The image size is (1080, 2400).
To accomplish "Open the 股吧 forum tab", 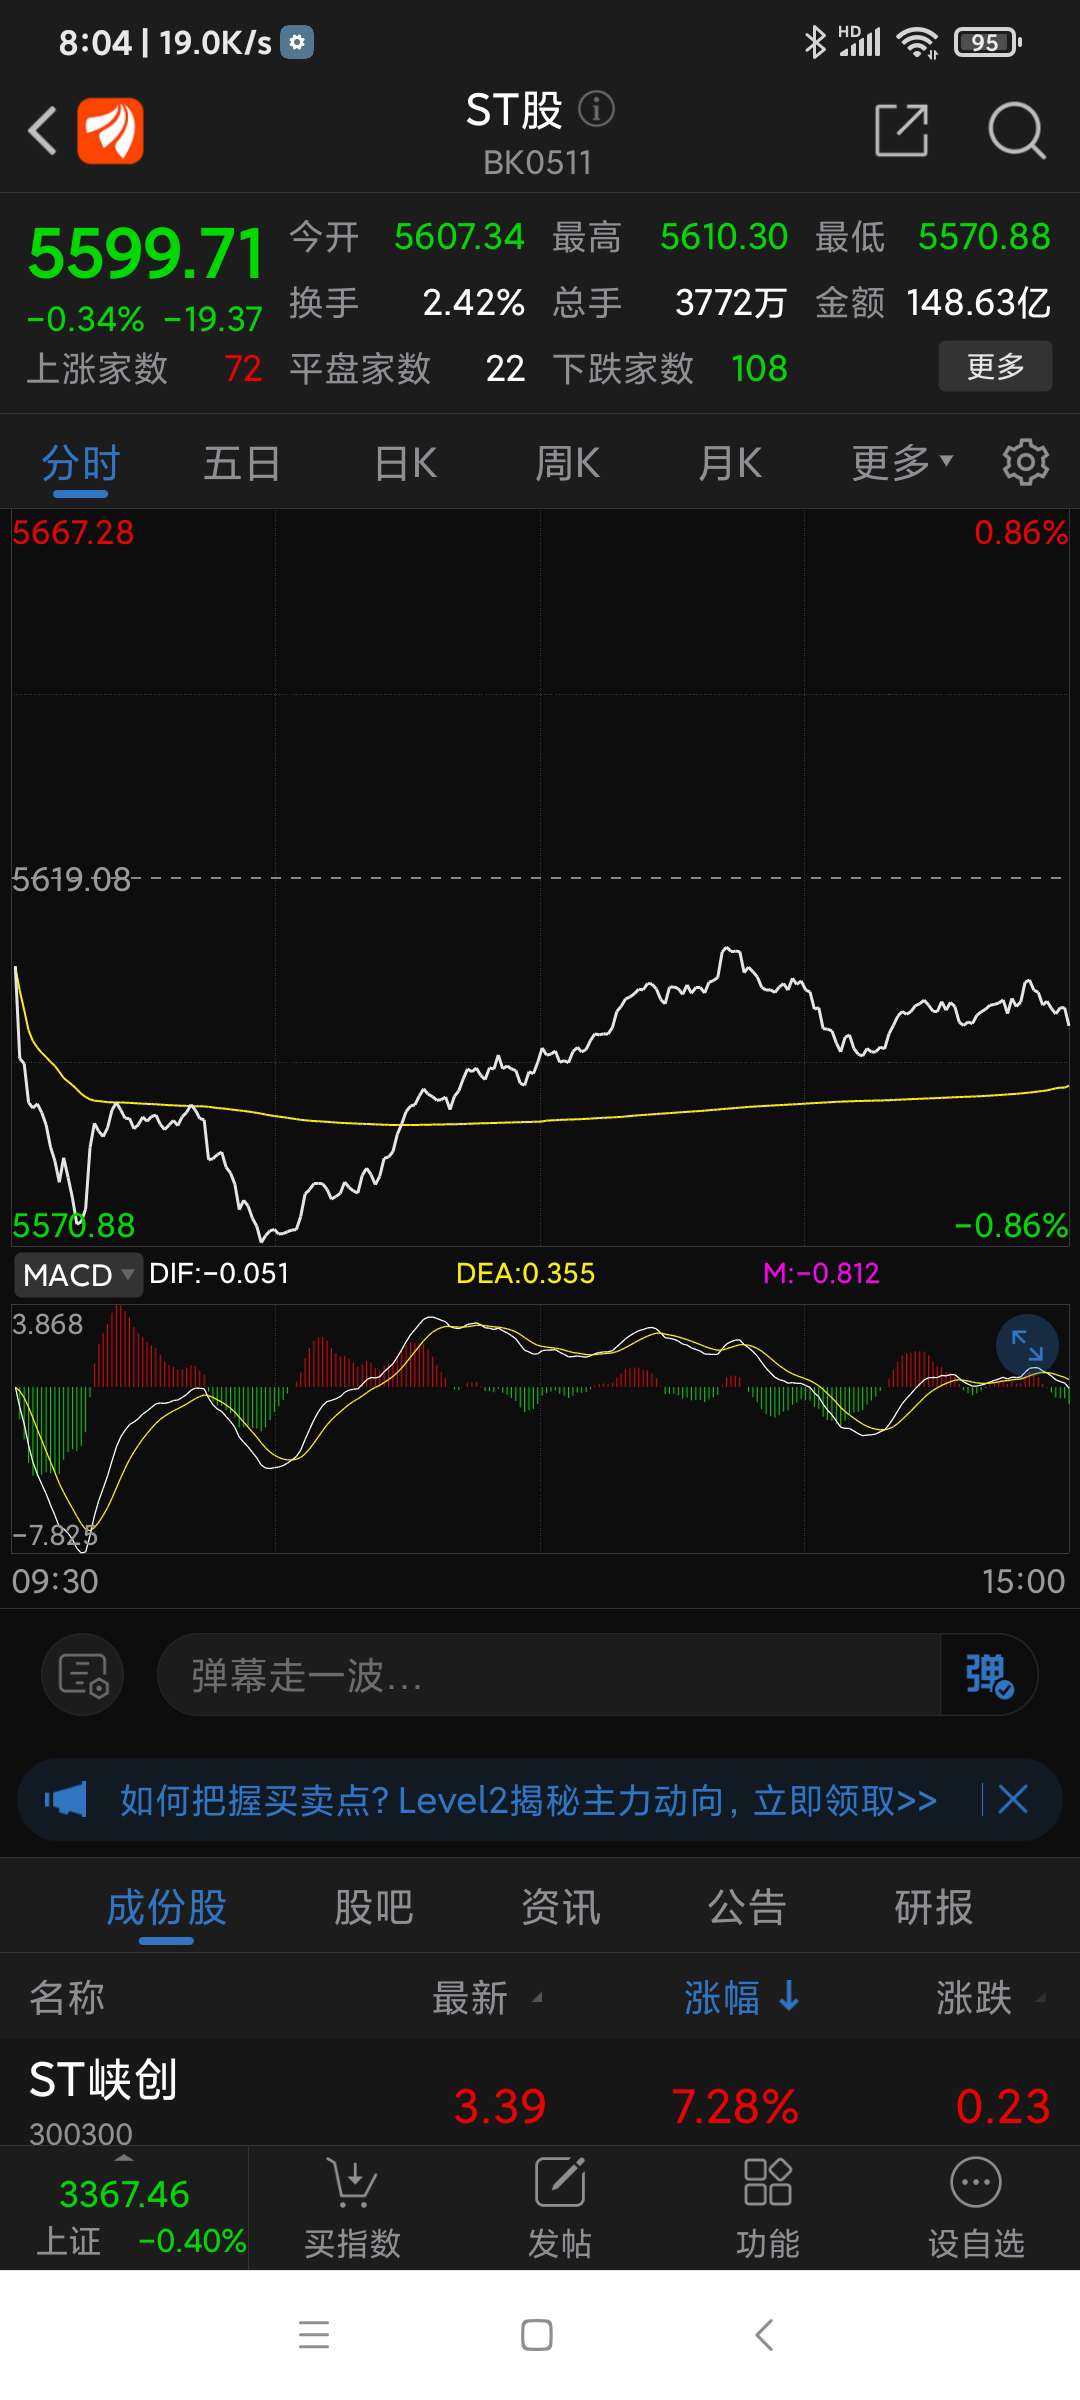I will [373, 1907].
